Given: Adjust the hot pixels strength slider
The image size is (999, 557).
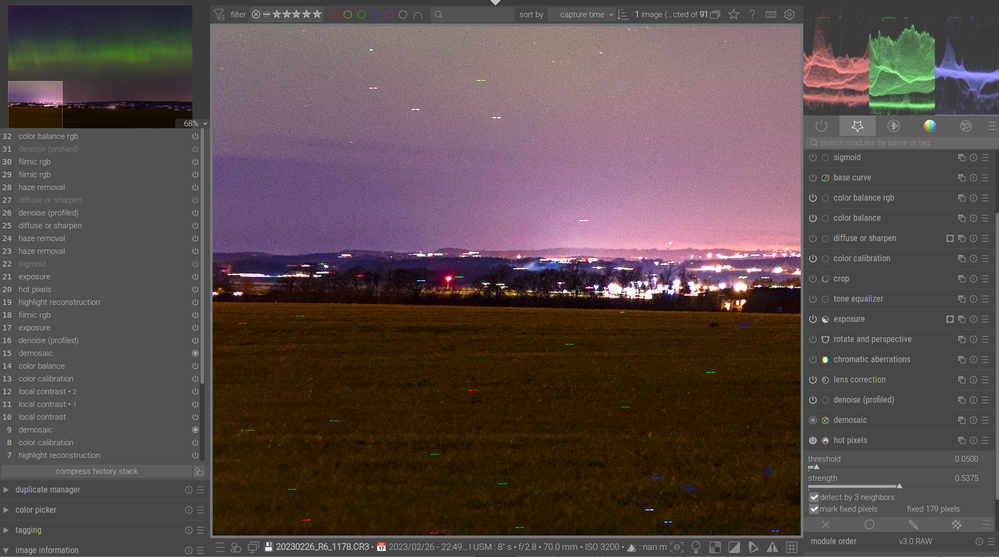Looking at the screenshot, I should point(899,486).
